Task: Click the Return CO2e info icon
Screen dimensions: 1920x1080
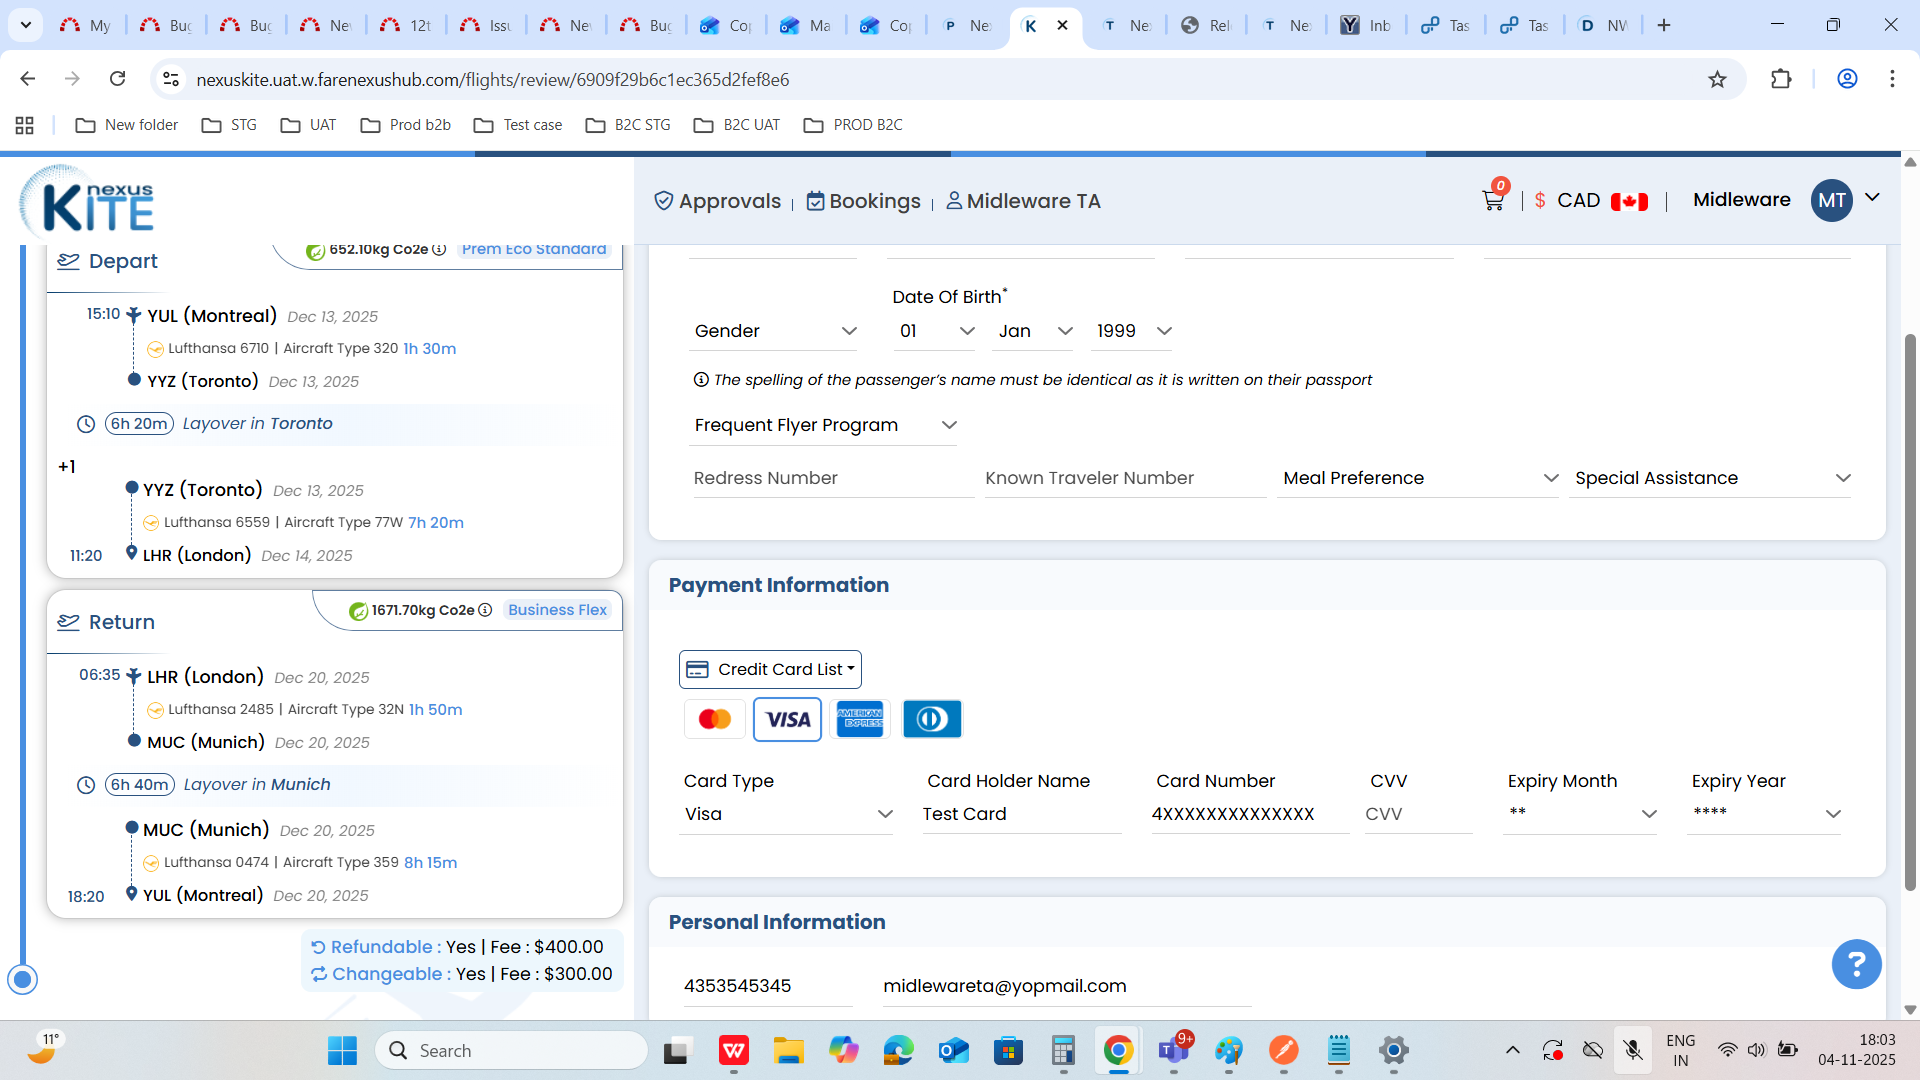Action: [485, 610]
